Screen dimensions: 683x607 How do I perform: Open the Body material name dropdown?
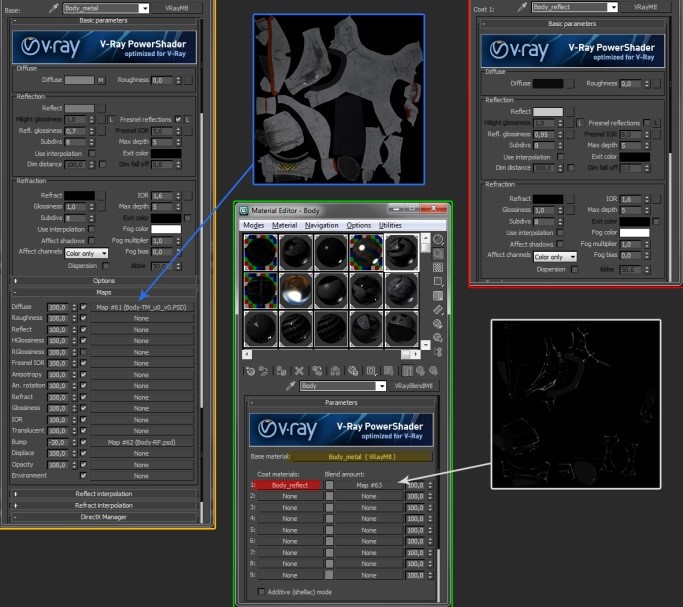click(381, 386)
